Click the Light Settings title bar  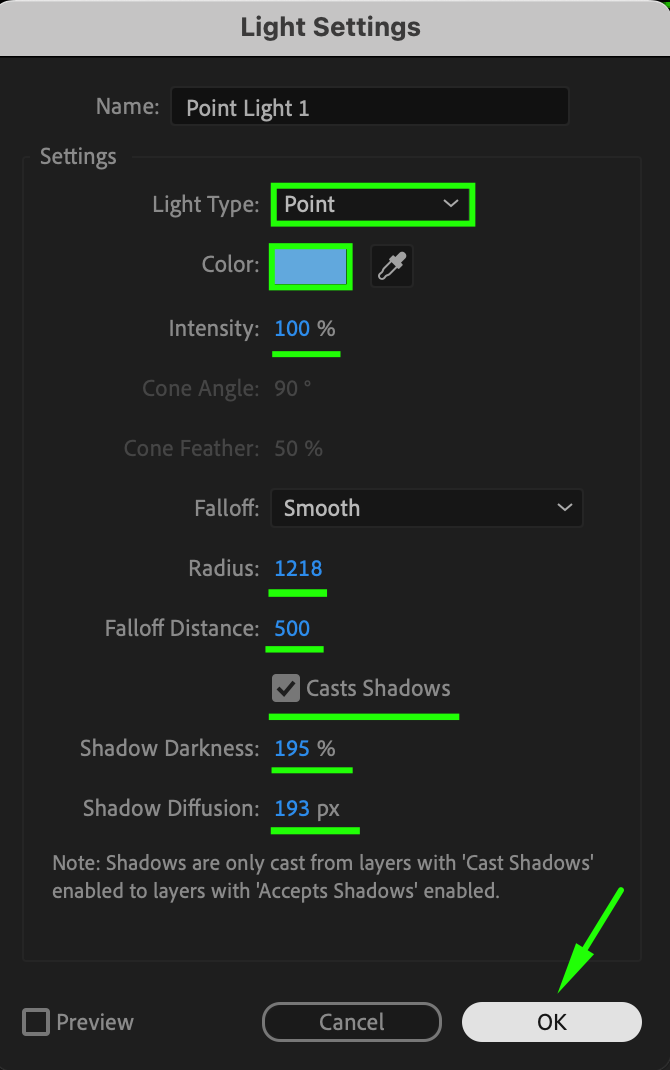(331, 27)
